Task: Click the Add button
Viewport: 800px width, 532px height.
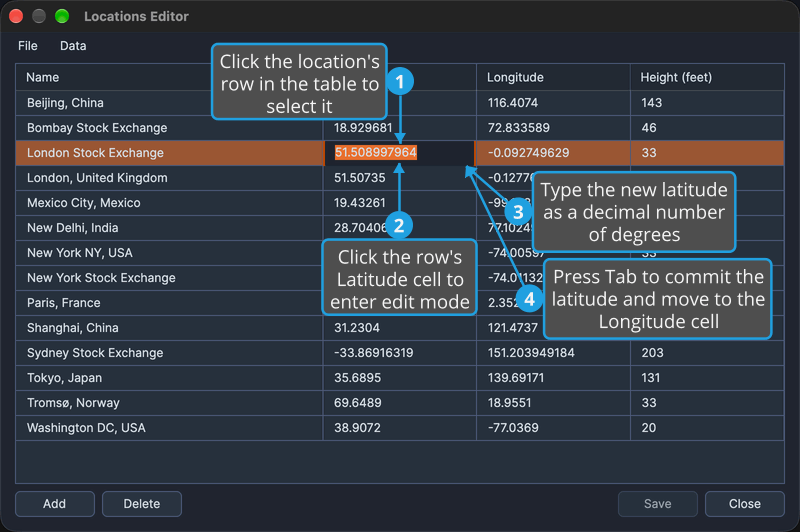Action: [x=55, y=504]
